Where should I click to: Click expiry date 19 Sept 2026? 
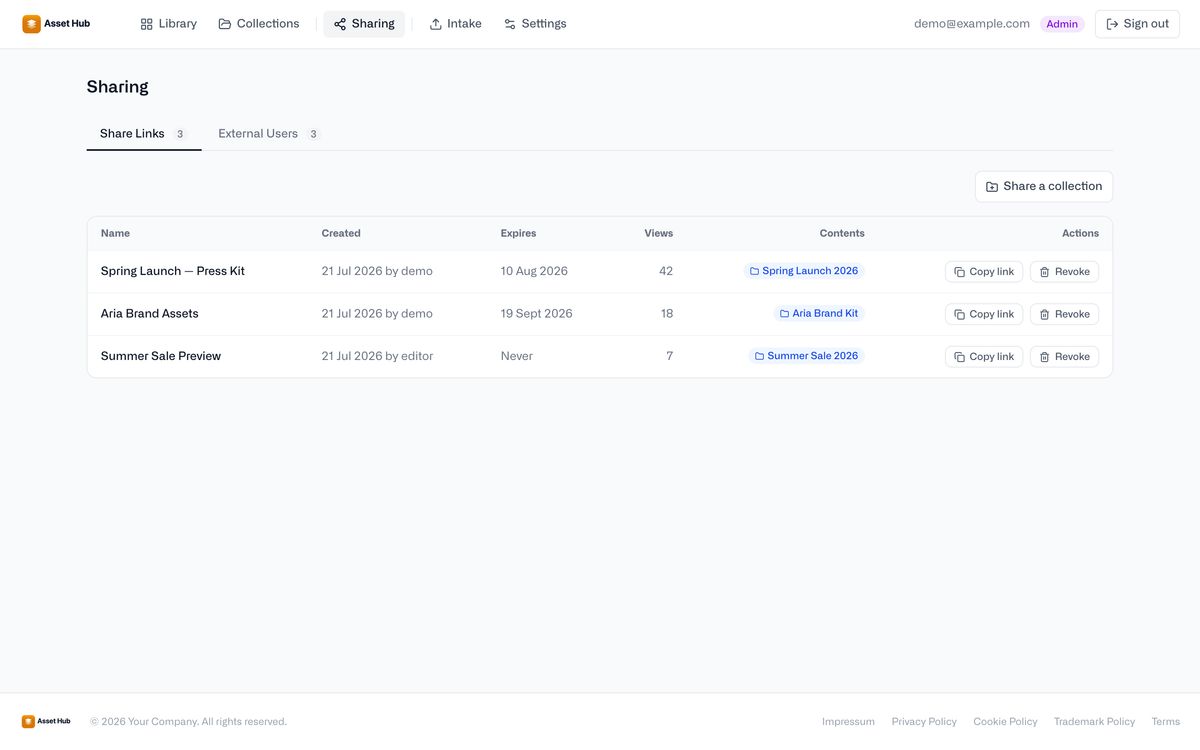click(x=537, y=313)
